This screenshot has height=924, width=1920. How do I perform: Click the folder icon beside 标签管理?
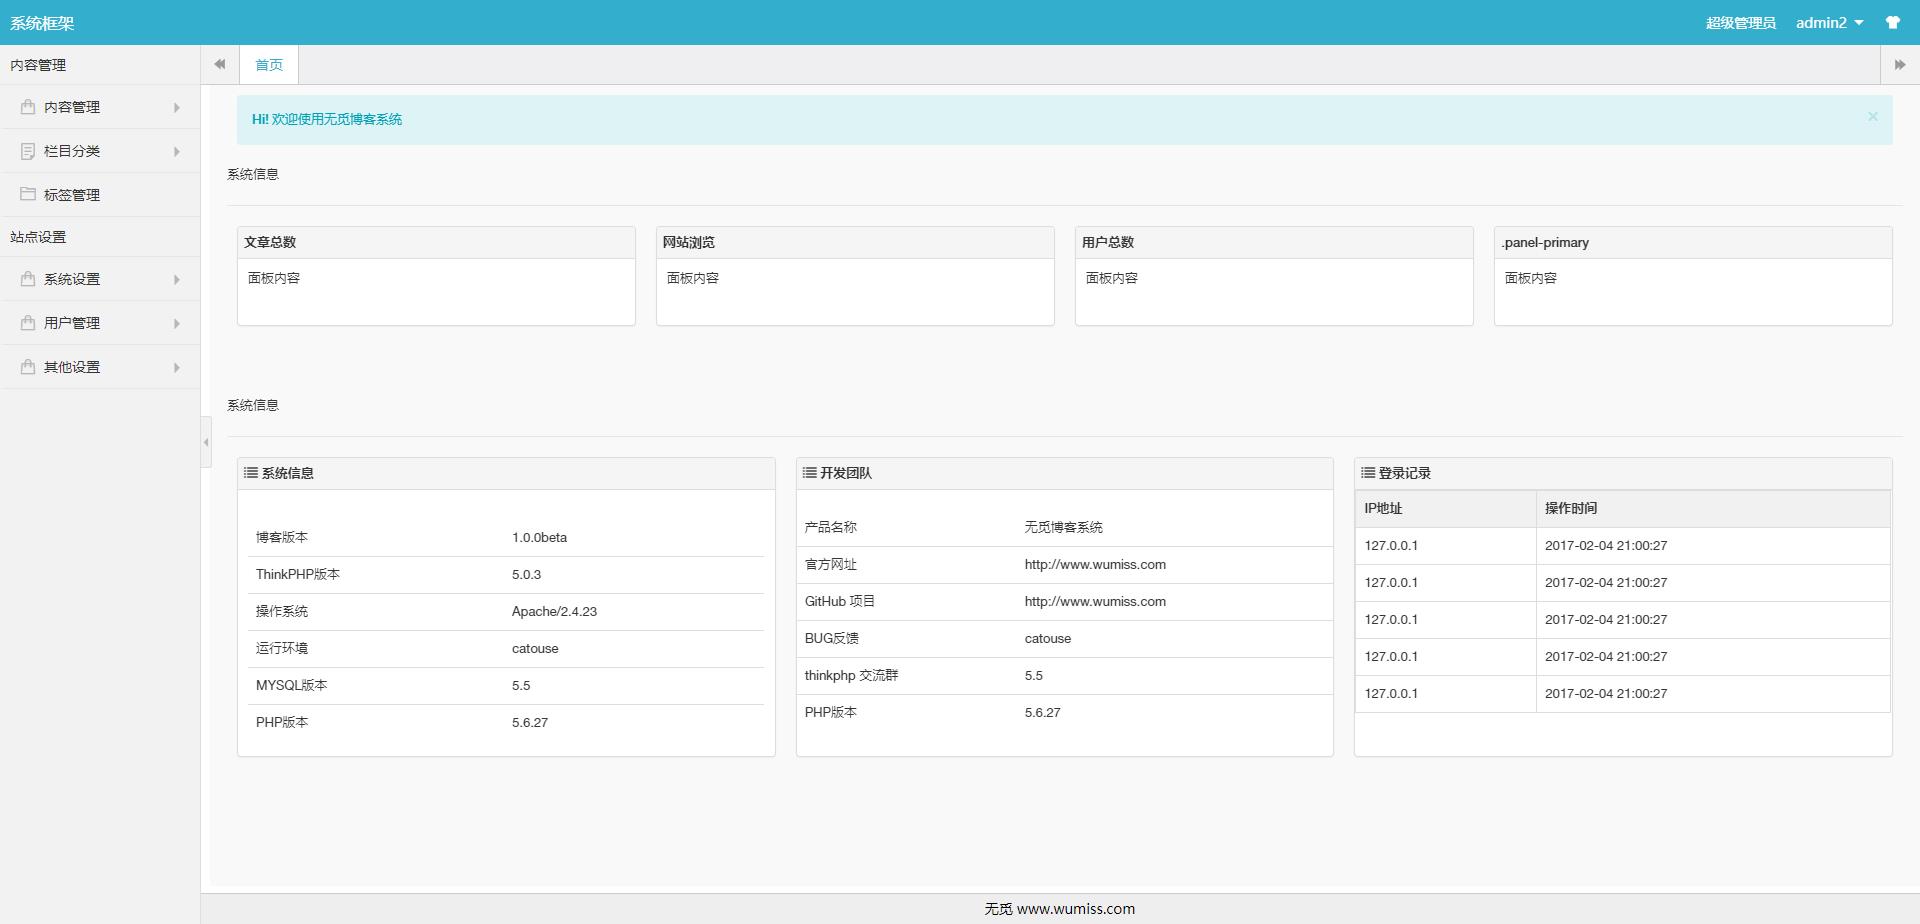click(28, 194)
